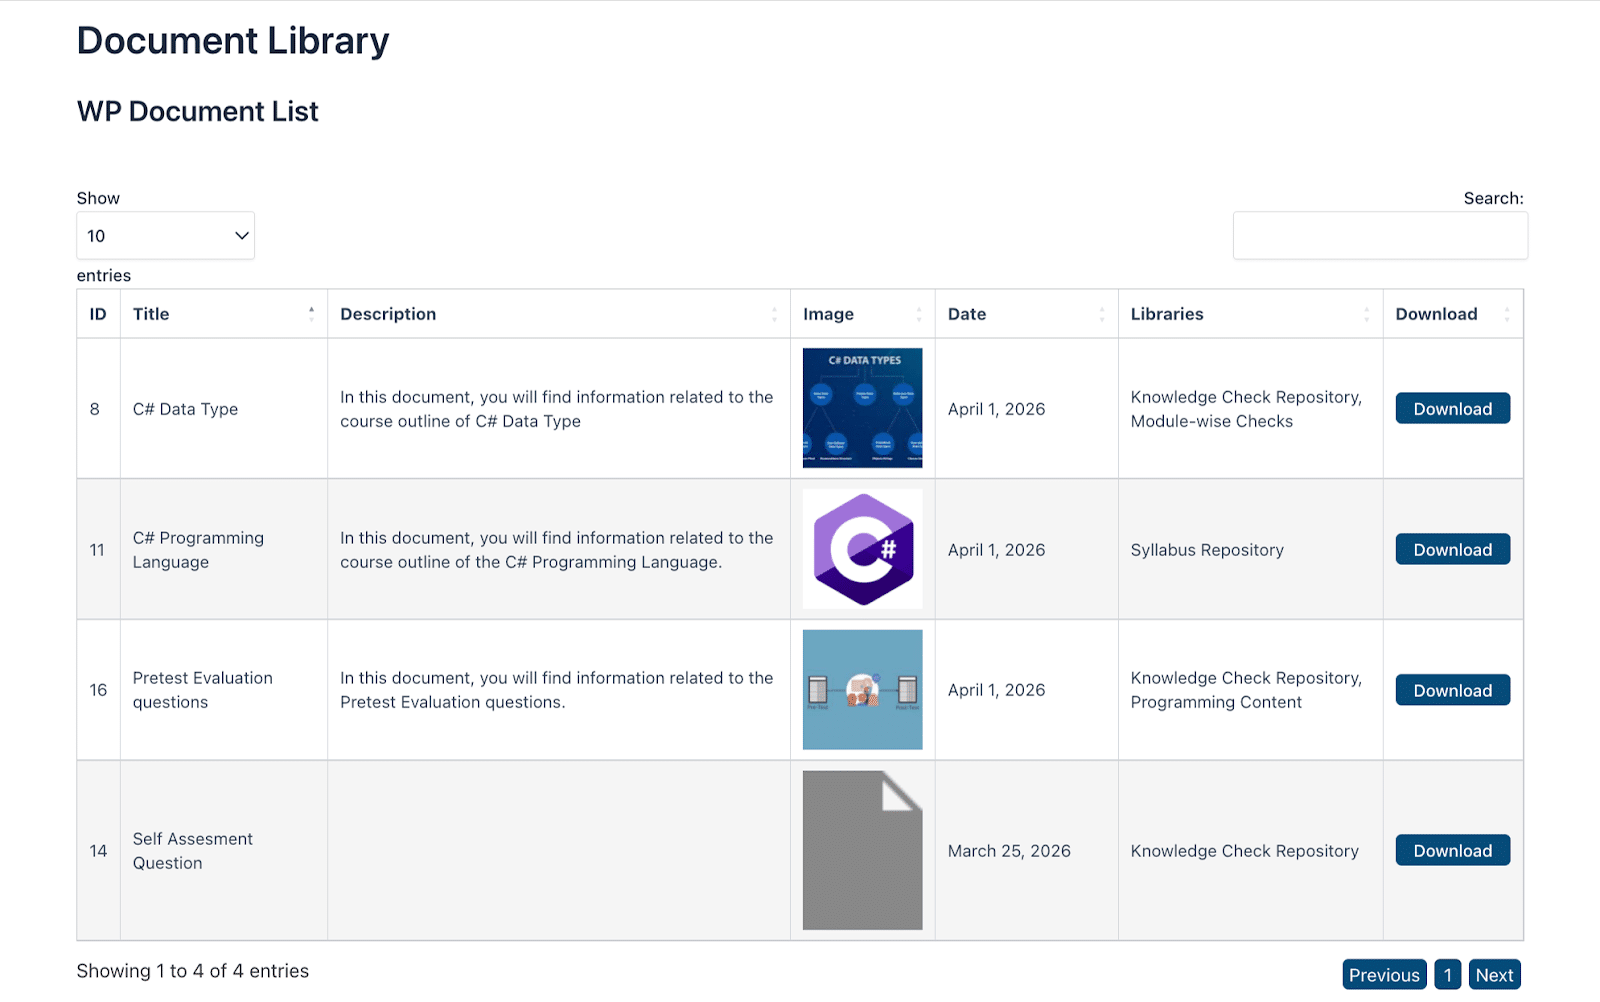
Task: Click the April 1, 2026 date in Pretest Evaluation row
Action: (997, 690)
